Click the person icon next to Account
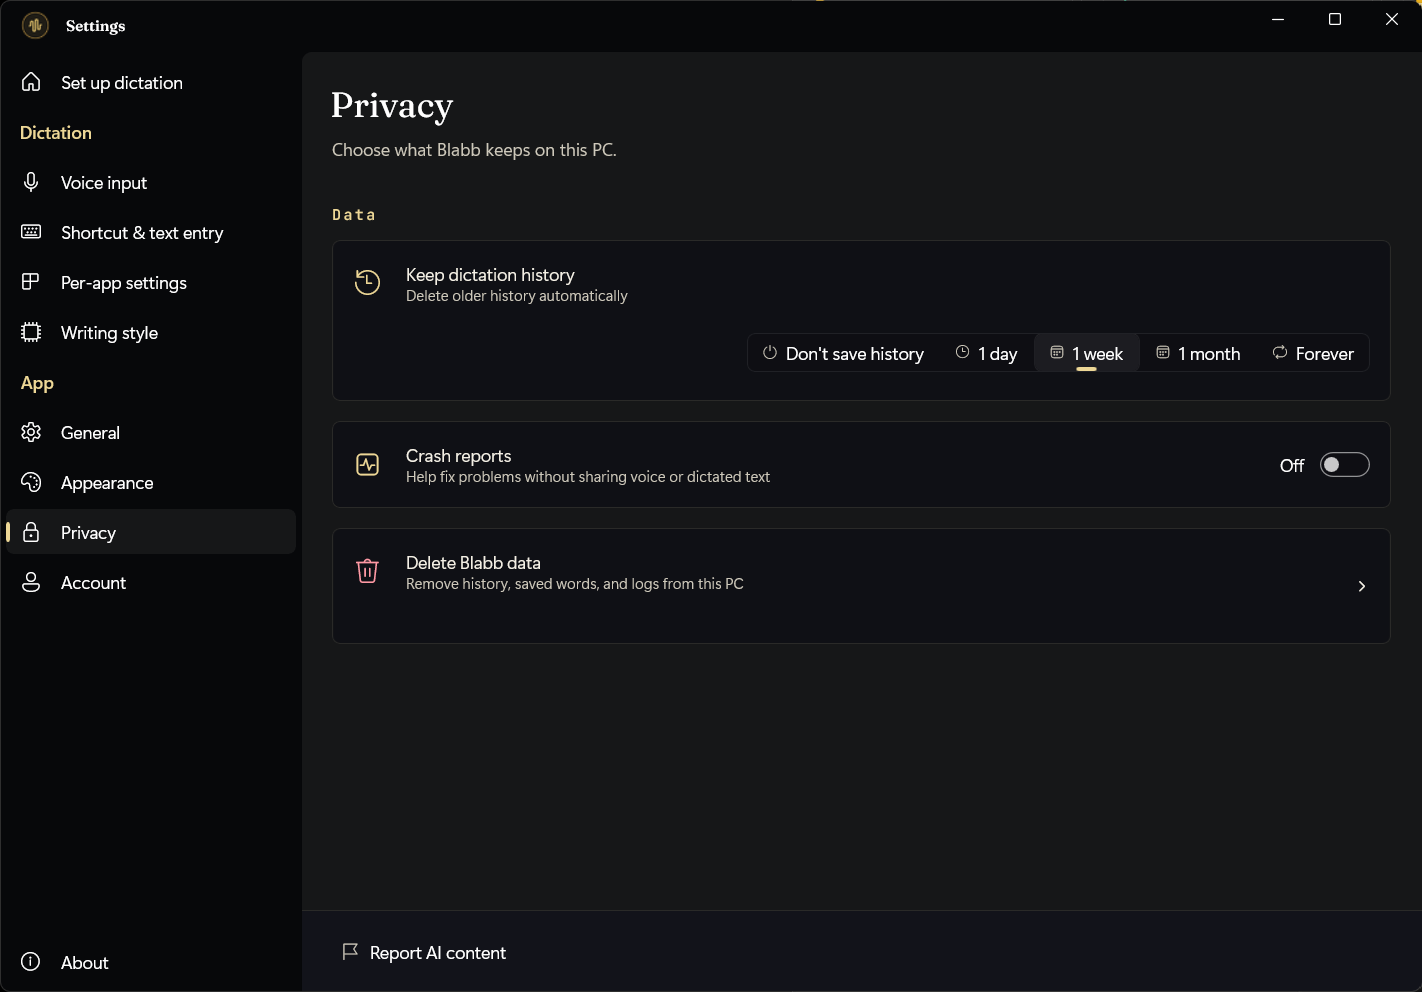 [31, 582]
